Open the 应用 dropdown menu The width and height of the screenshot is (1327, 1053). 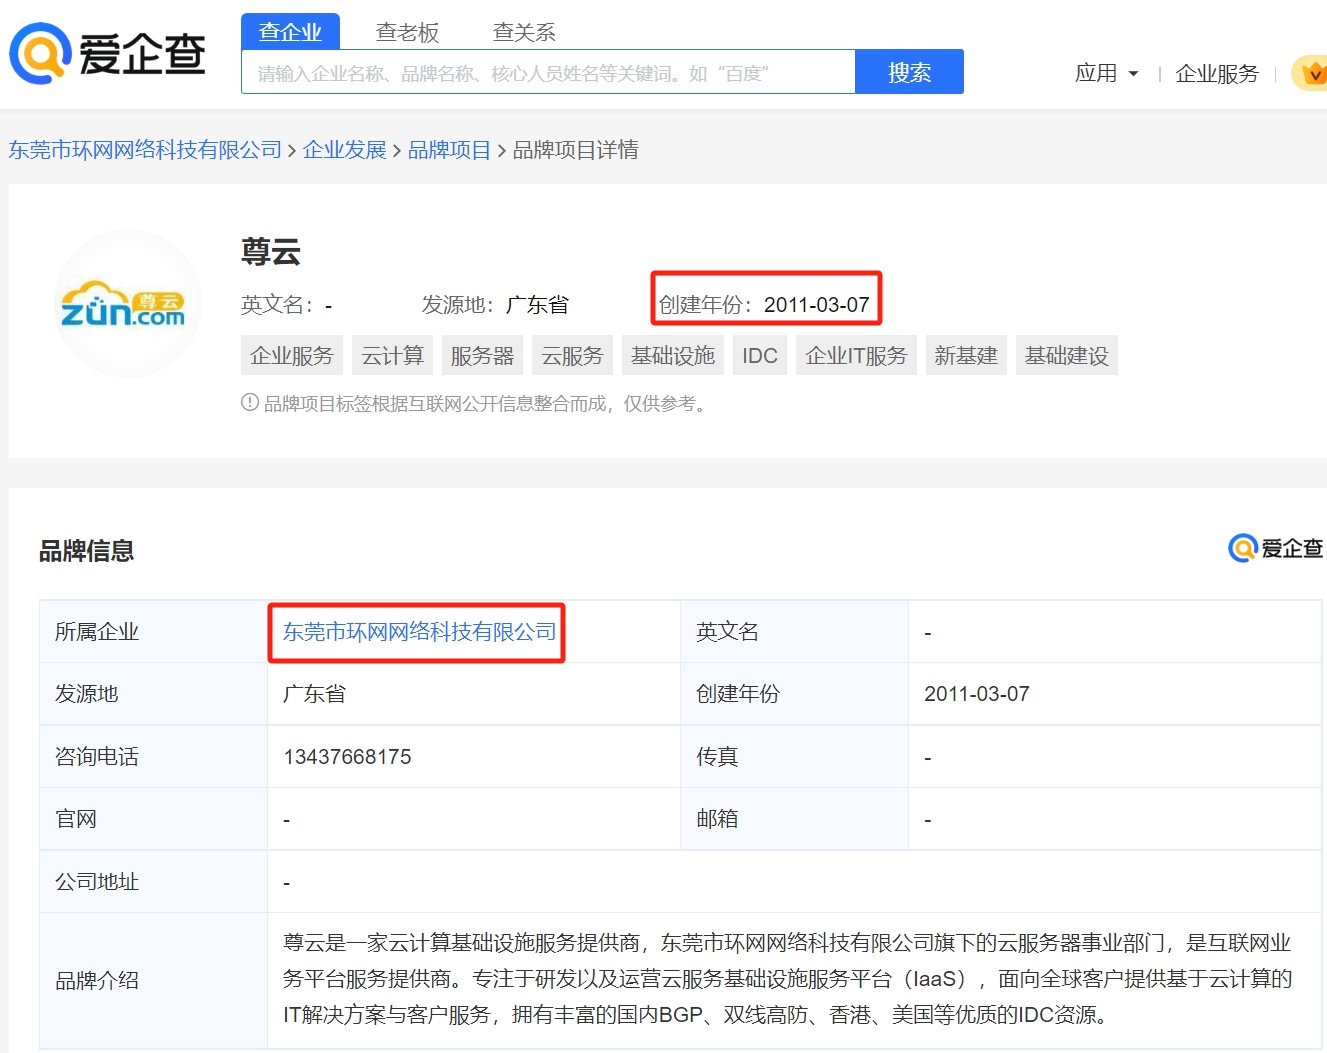pos(1106,73)
